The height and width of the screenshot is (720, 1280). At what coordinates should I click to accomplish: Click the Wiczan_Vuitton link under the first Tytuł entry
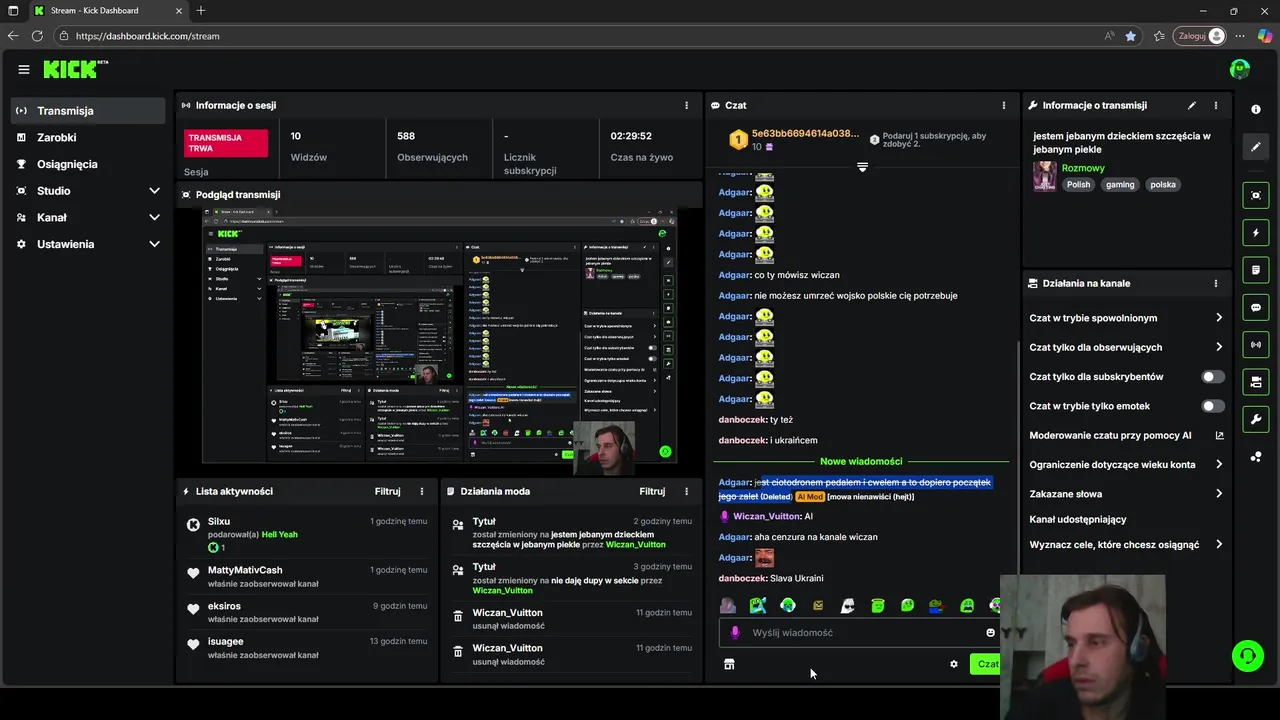tap(636, 544)
